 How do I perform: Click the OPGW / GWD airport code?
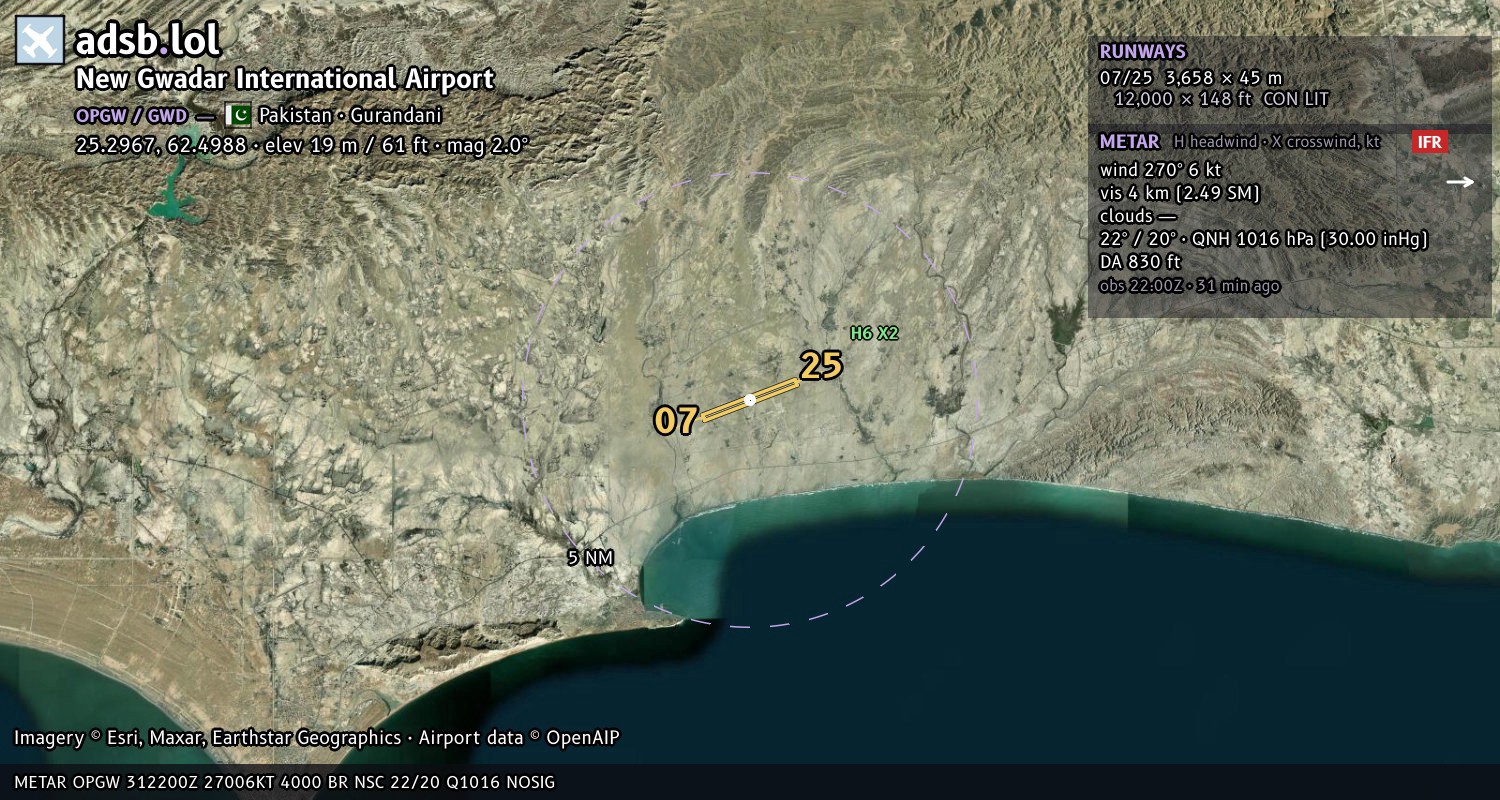pyautogui.click(x=131, y=115)
